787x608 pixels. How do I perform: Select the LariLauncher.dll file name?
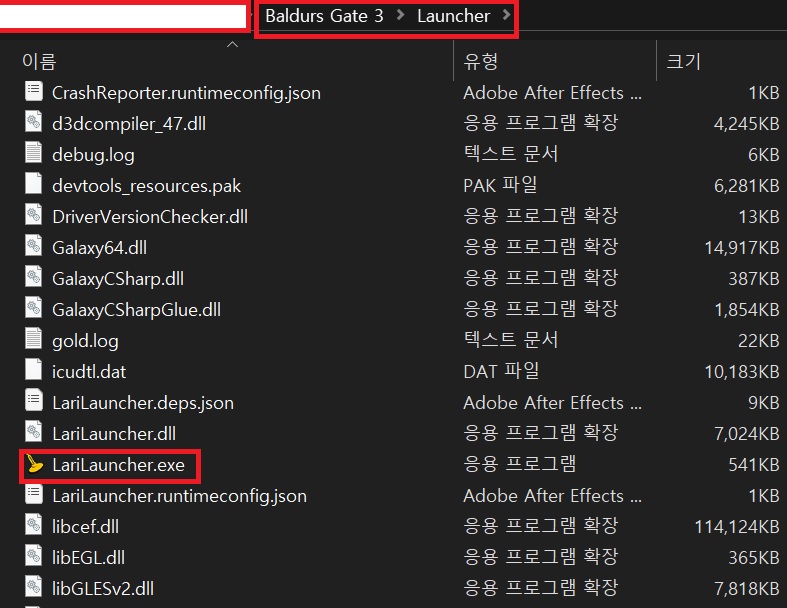point(114,433)
